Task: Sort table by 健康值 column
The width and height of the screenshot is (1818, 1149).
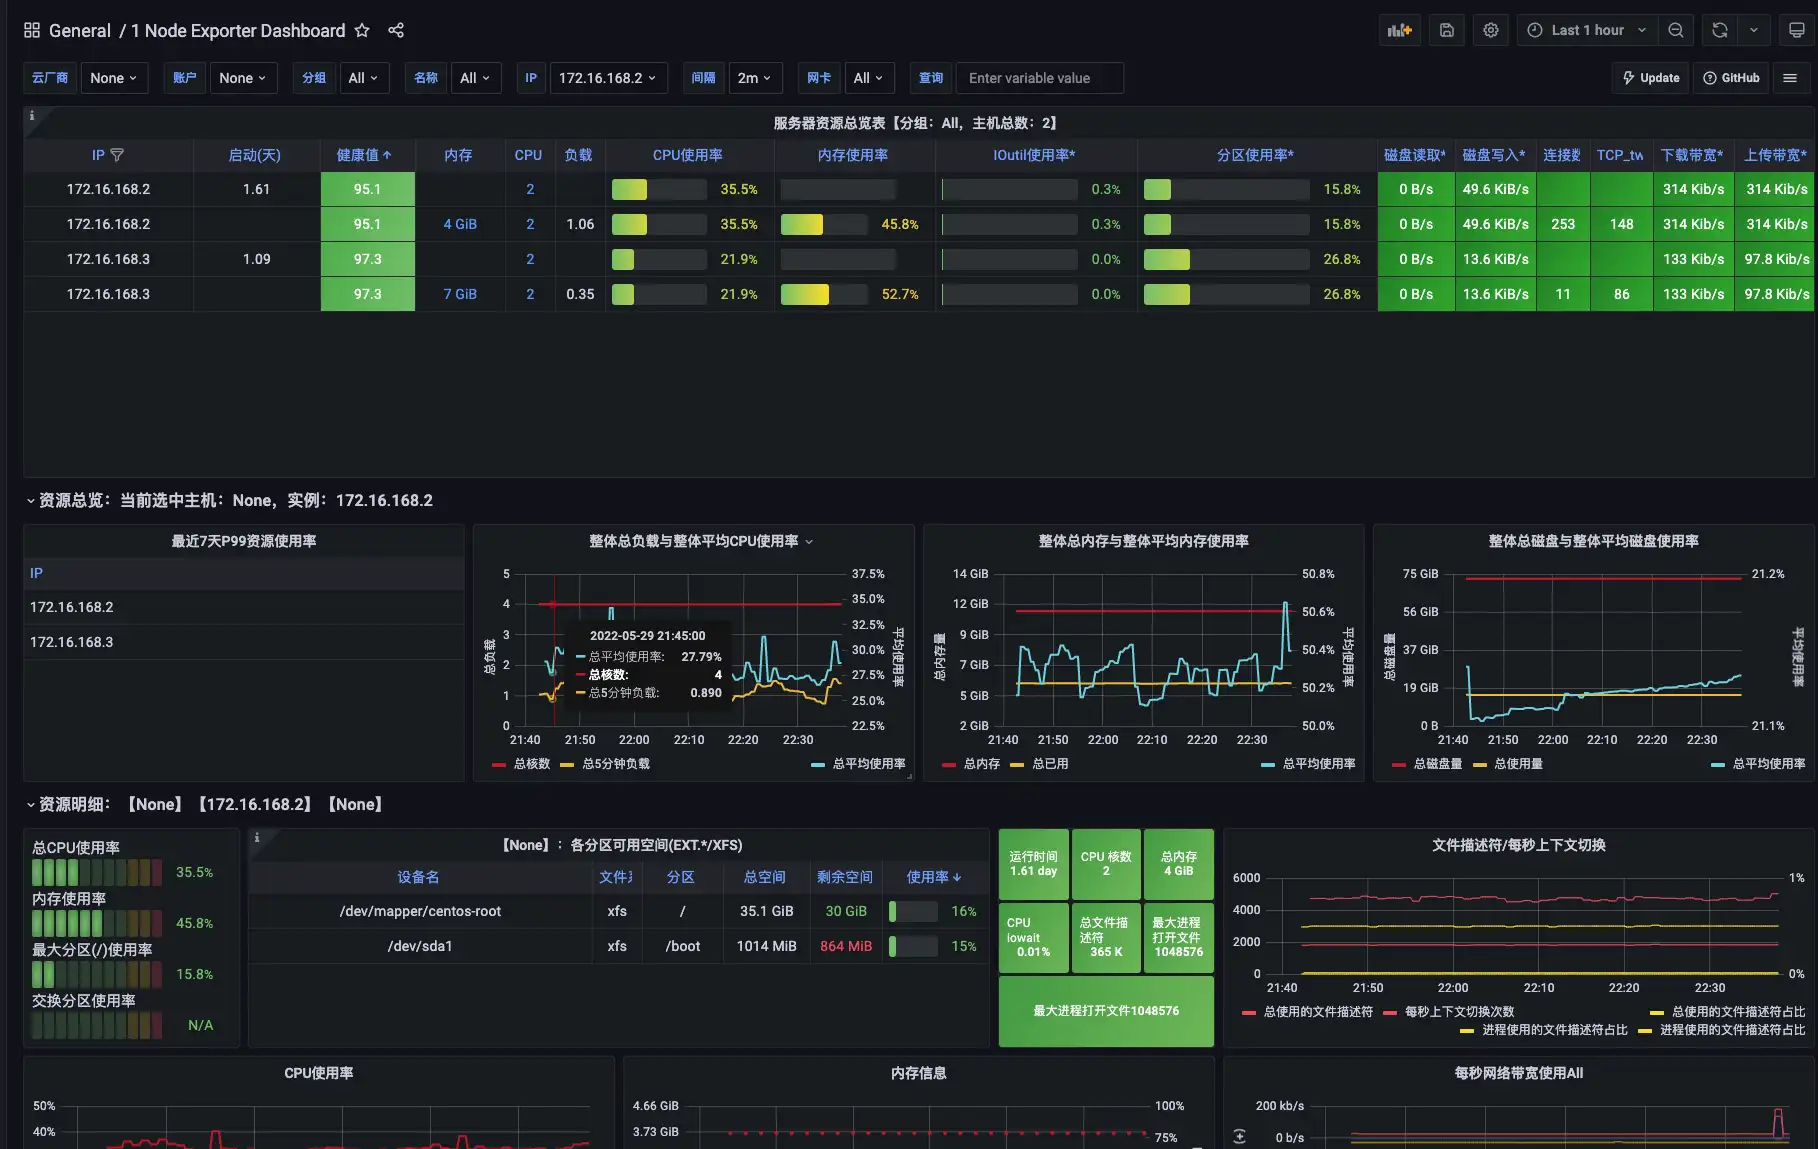Action: pyautogui.click(x=364, y=155)
